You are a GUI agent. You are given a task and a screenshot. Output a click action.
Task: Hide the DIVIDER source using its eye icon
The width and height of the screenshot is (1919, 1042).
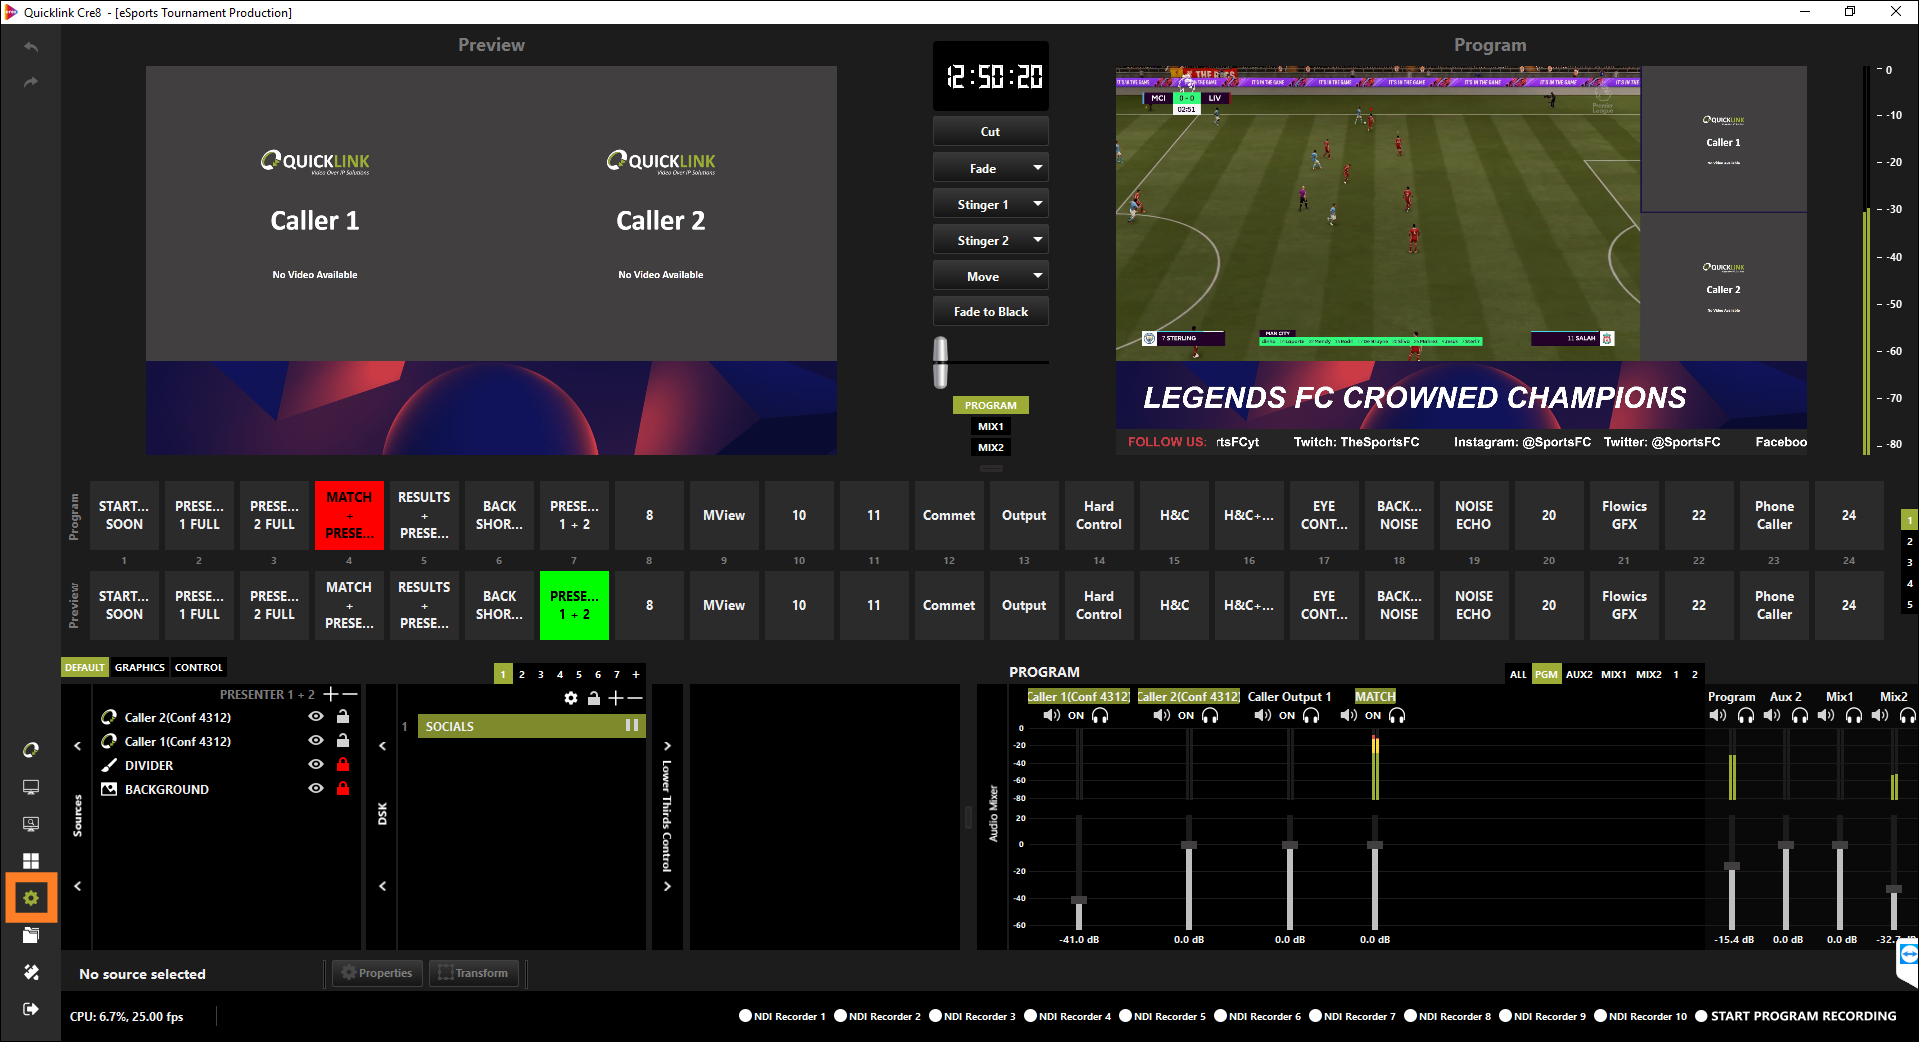click(316, 765)
